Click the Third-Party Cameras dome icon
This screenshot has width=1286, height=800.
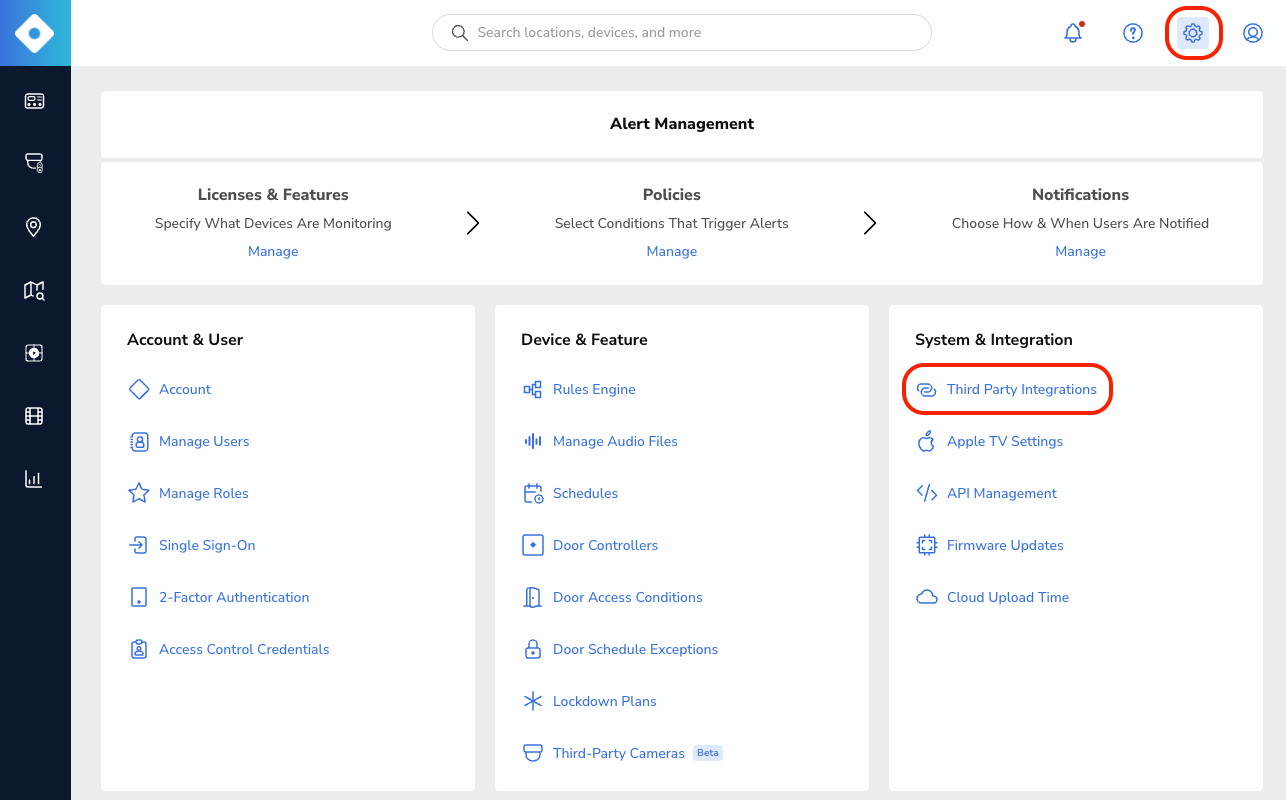click(533, 753)
